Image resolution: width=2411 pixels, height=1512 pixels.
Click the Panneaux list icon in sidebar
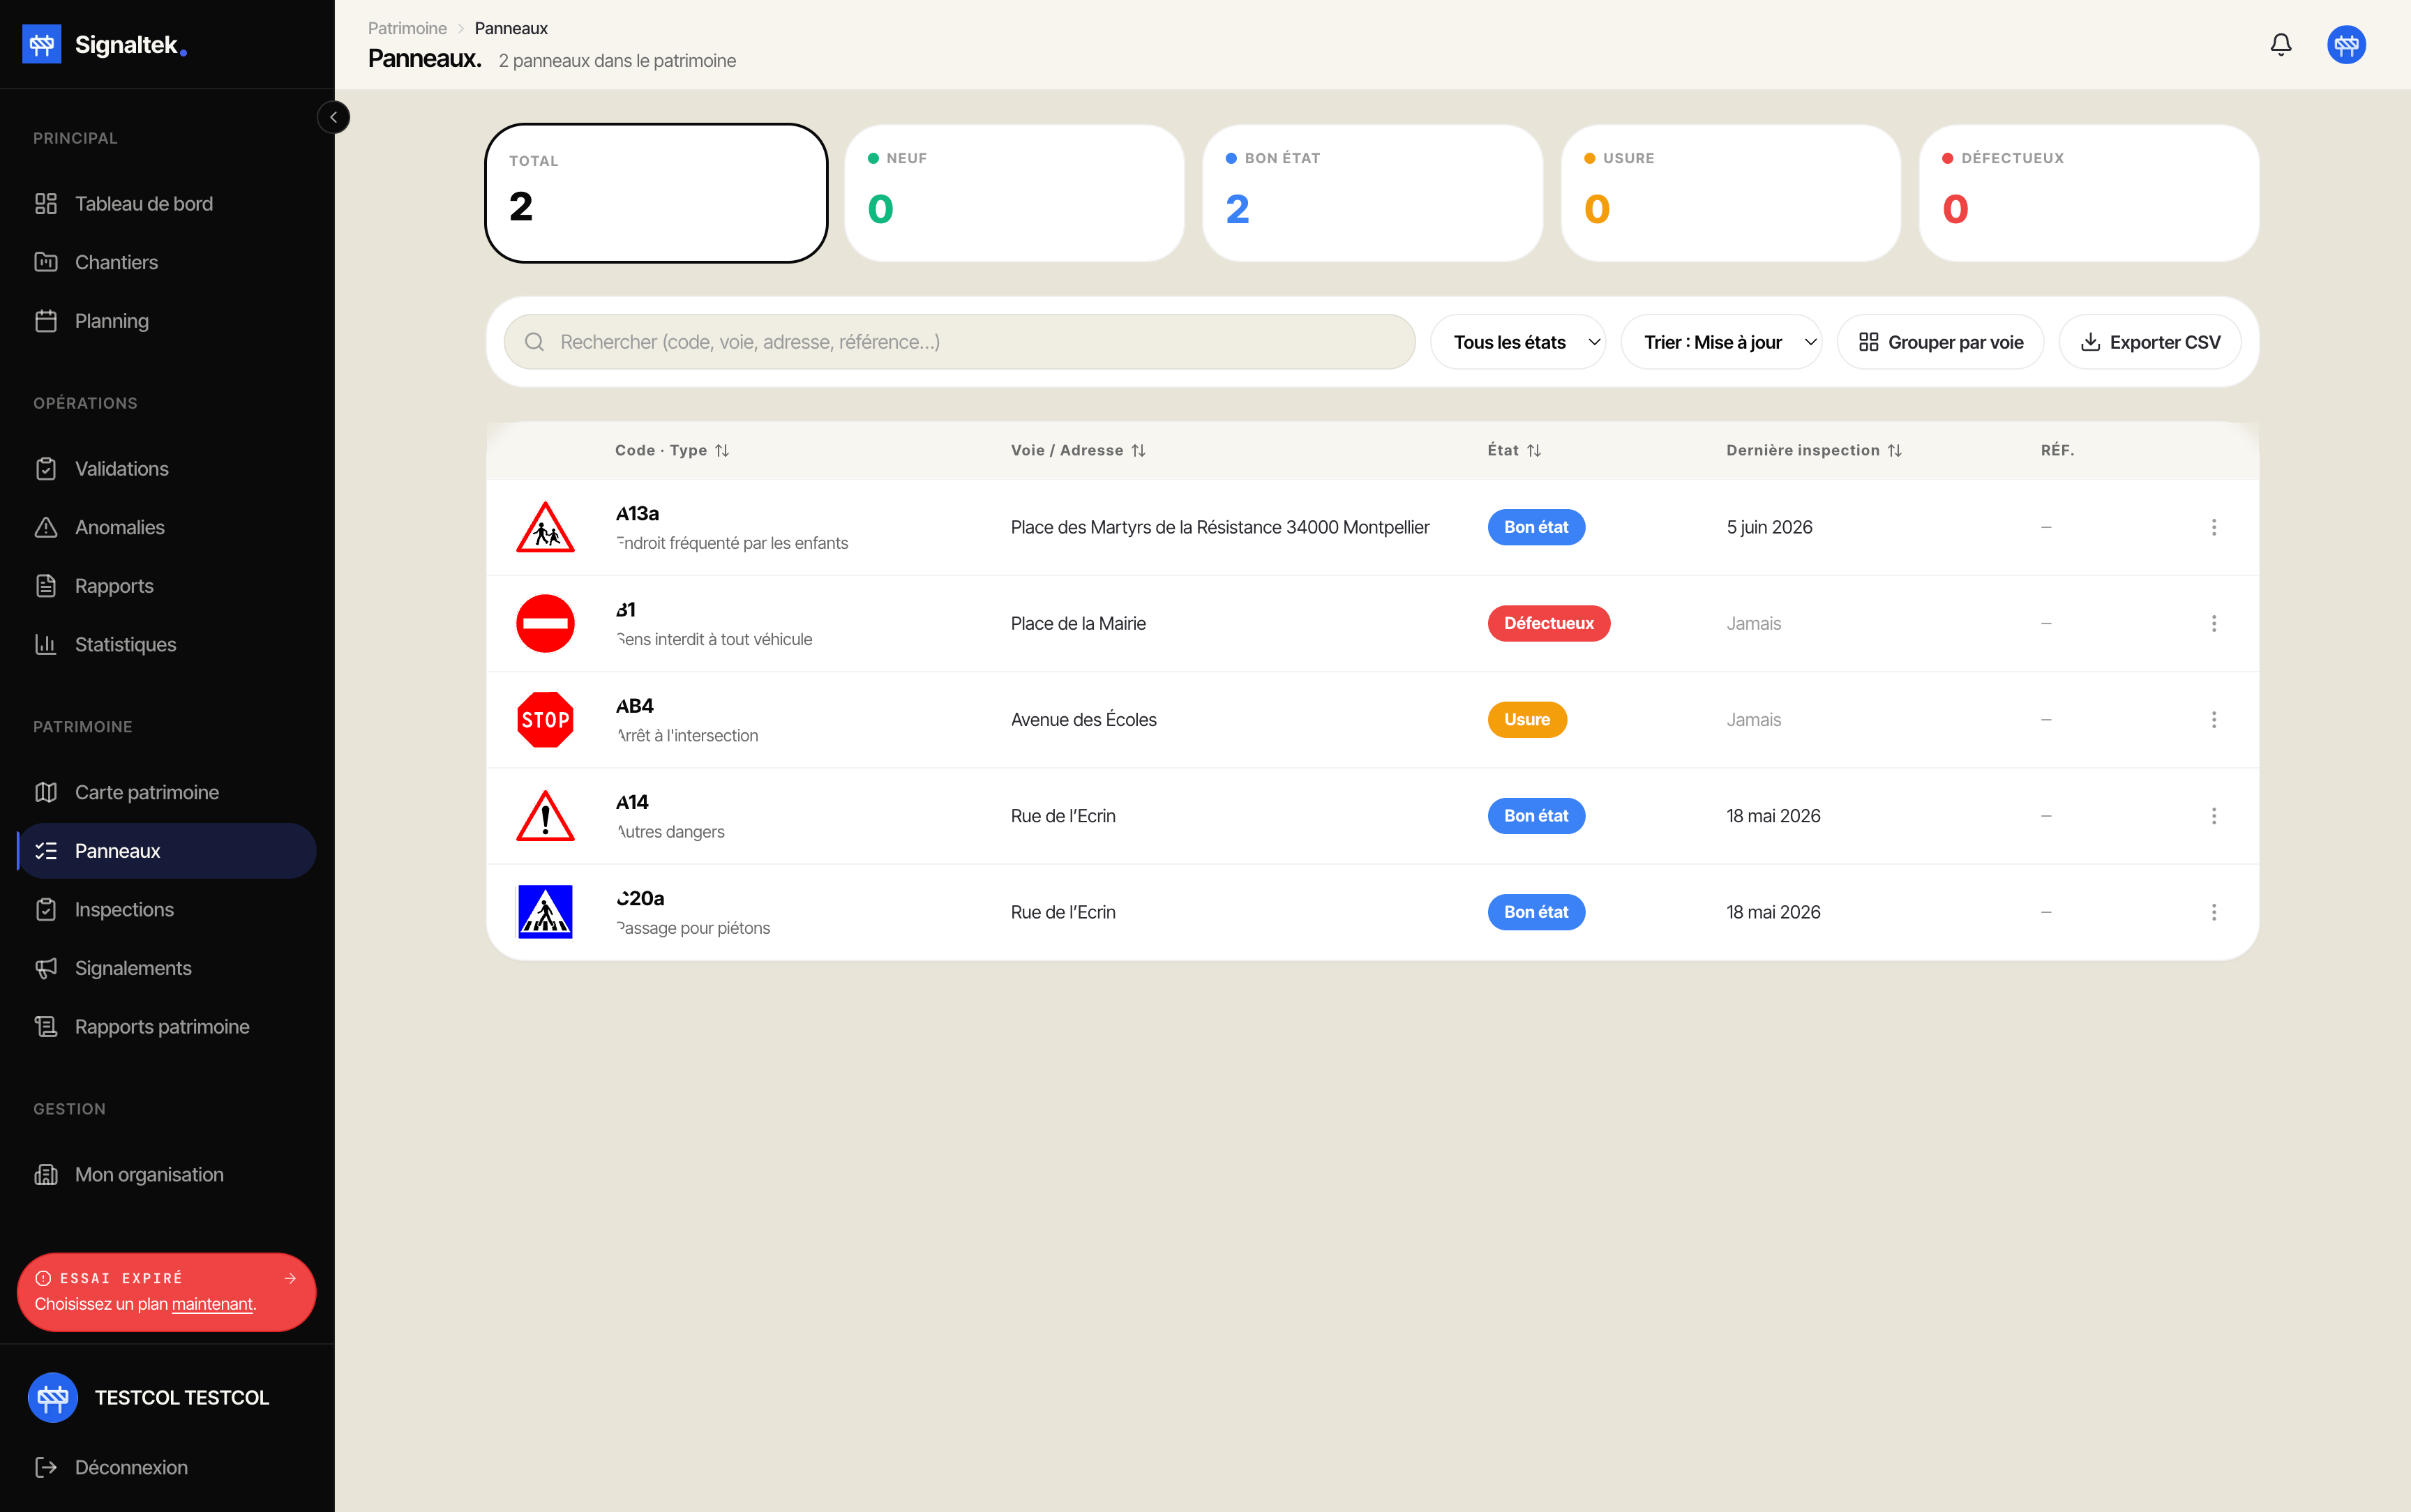pos(46,851)
